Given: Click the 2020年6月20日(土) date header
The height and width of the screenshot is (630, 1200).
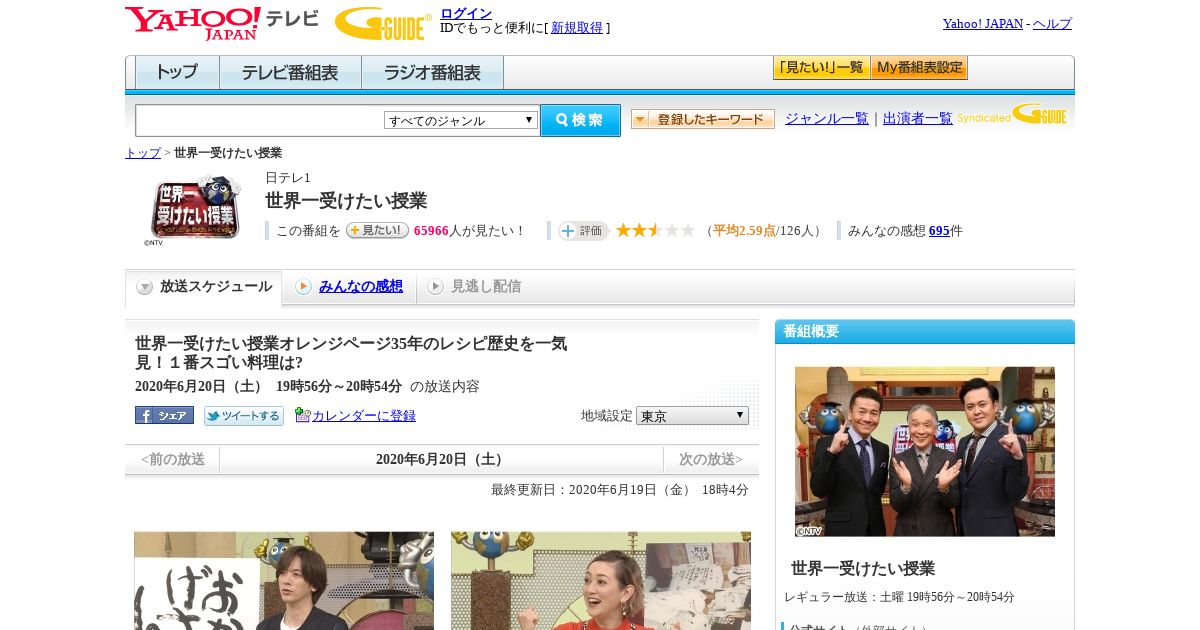Looking at the screenshot, I should (x=442, y=460).
